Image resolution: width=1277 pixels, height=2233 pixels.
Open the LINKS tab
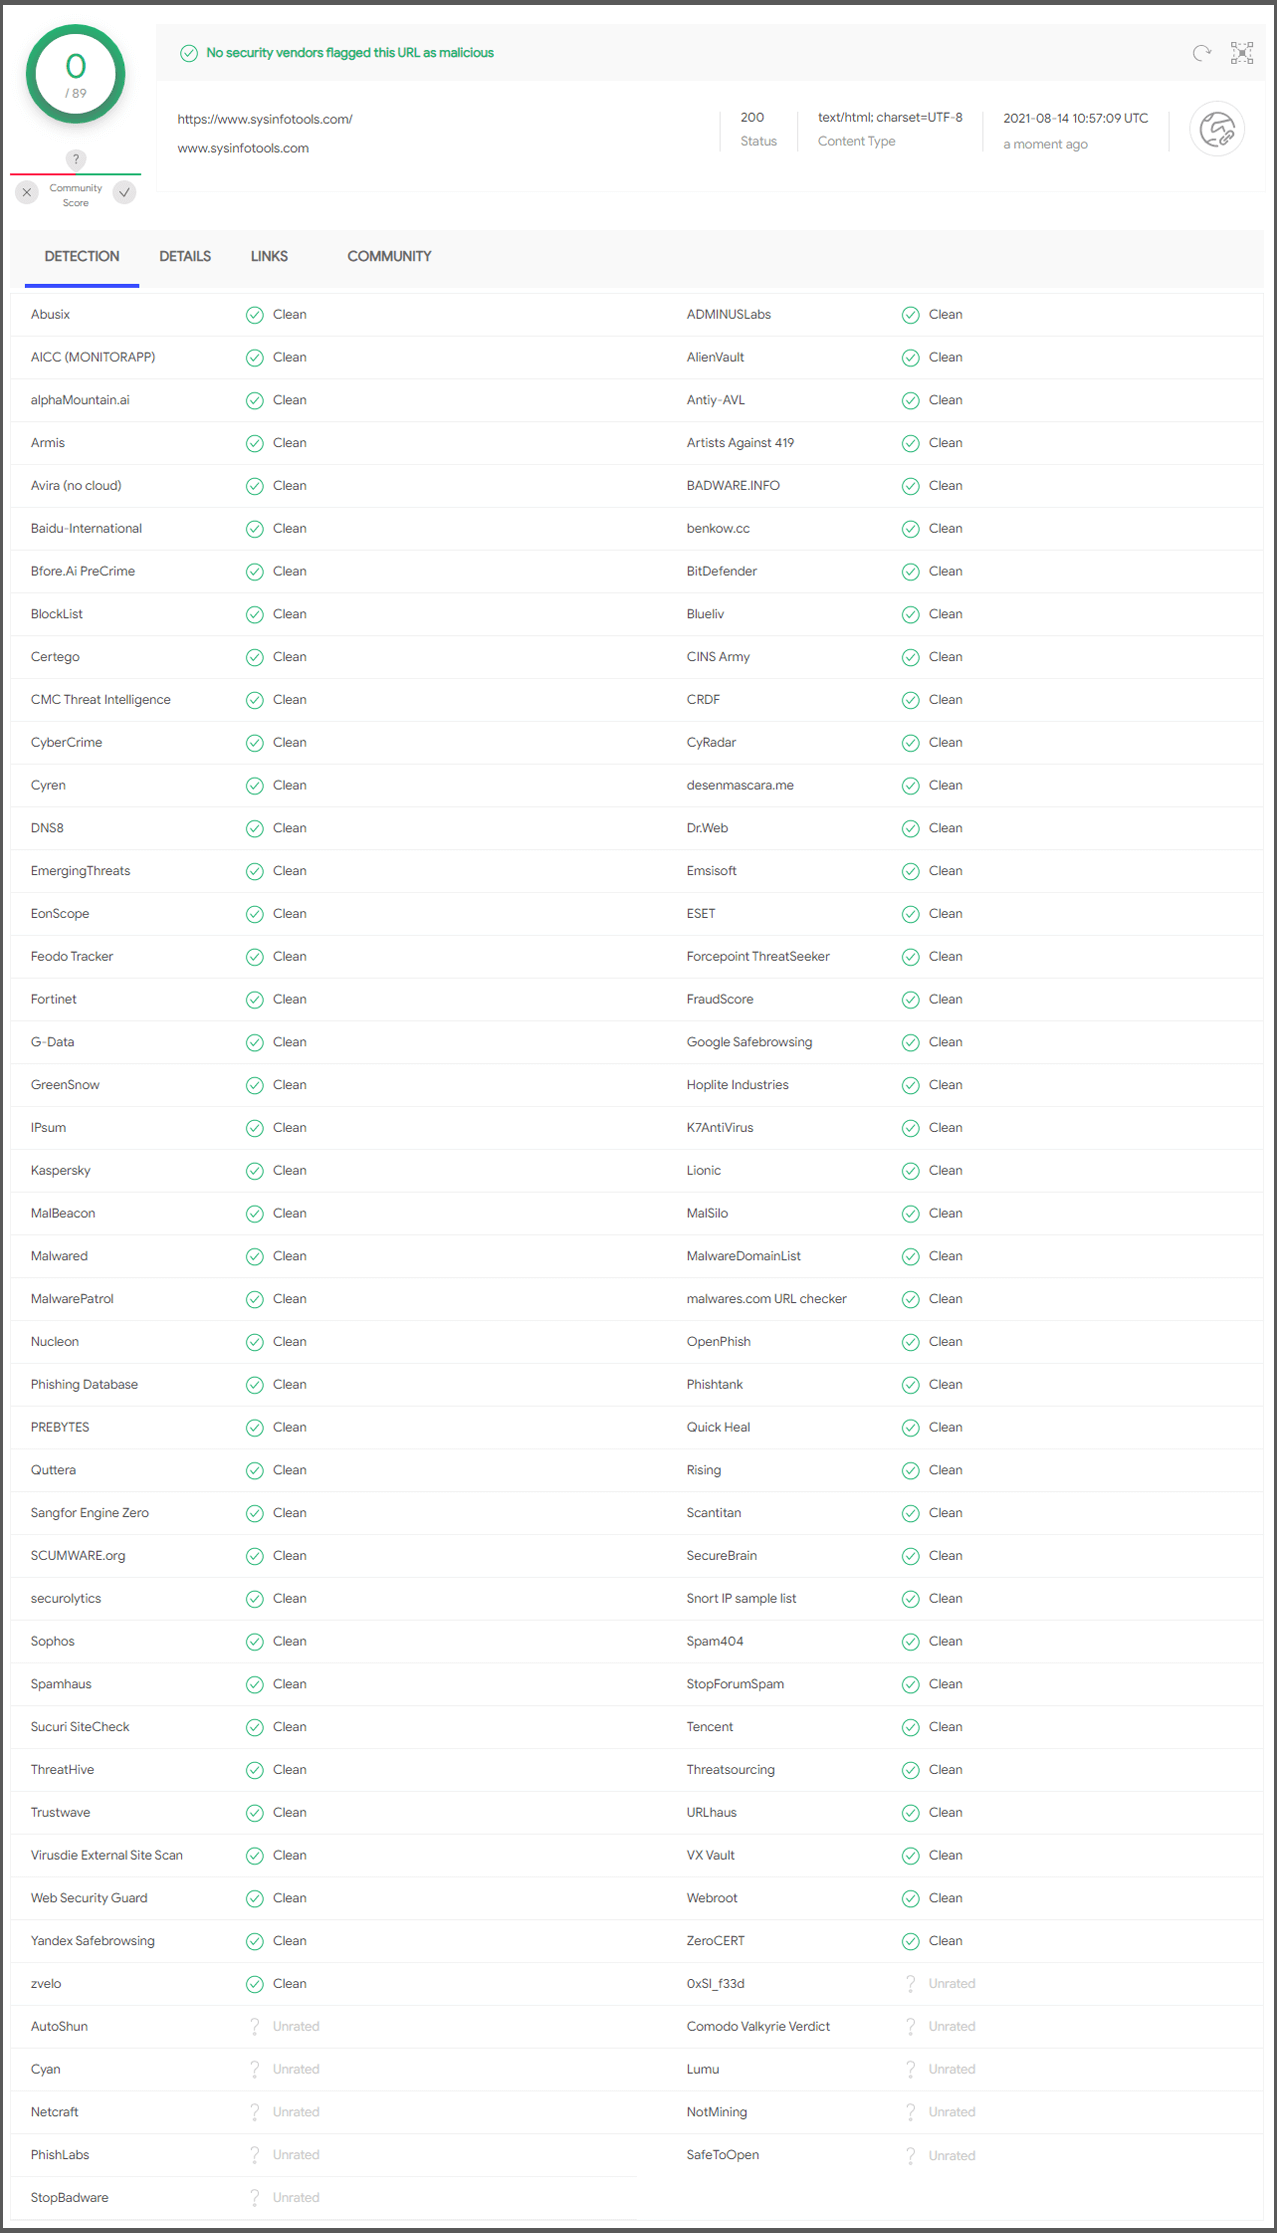pos(269,257)
